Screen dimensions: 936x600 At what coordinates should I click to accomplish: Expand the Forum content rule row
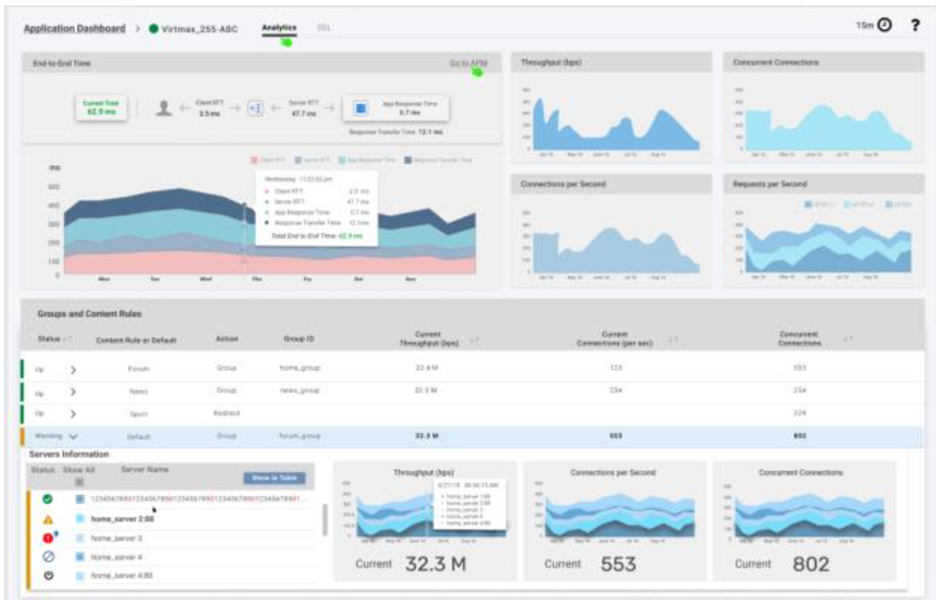(72, 368)
